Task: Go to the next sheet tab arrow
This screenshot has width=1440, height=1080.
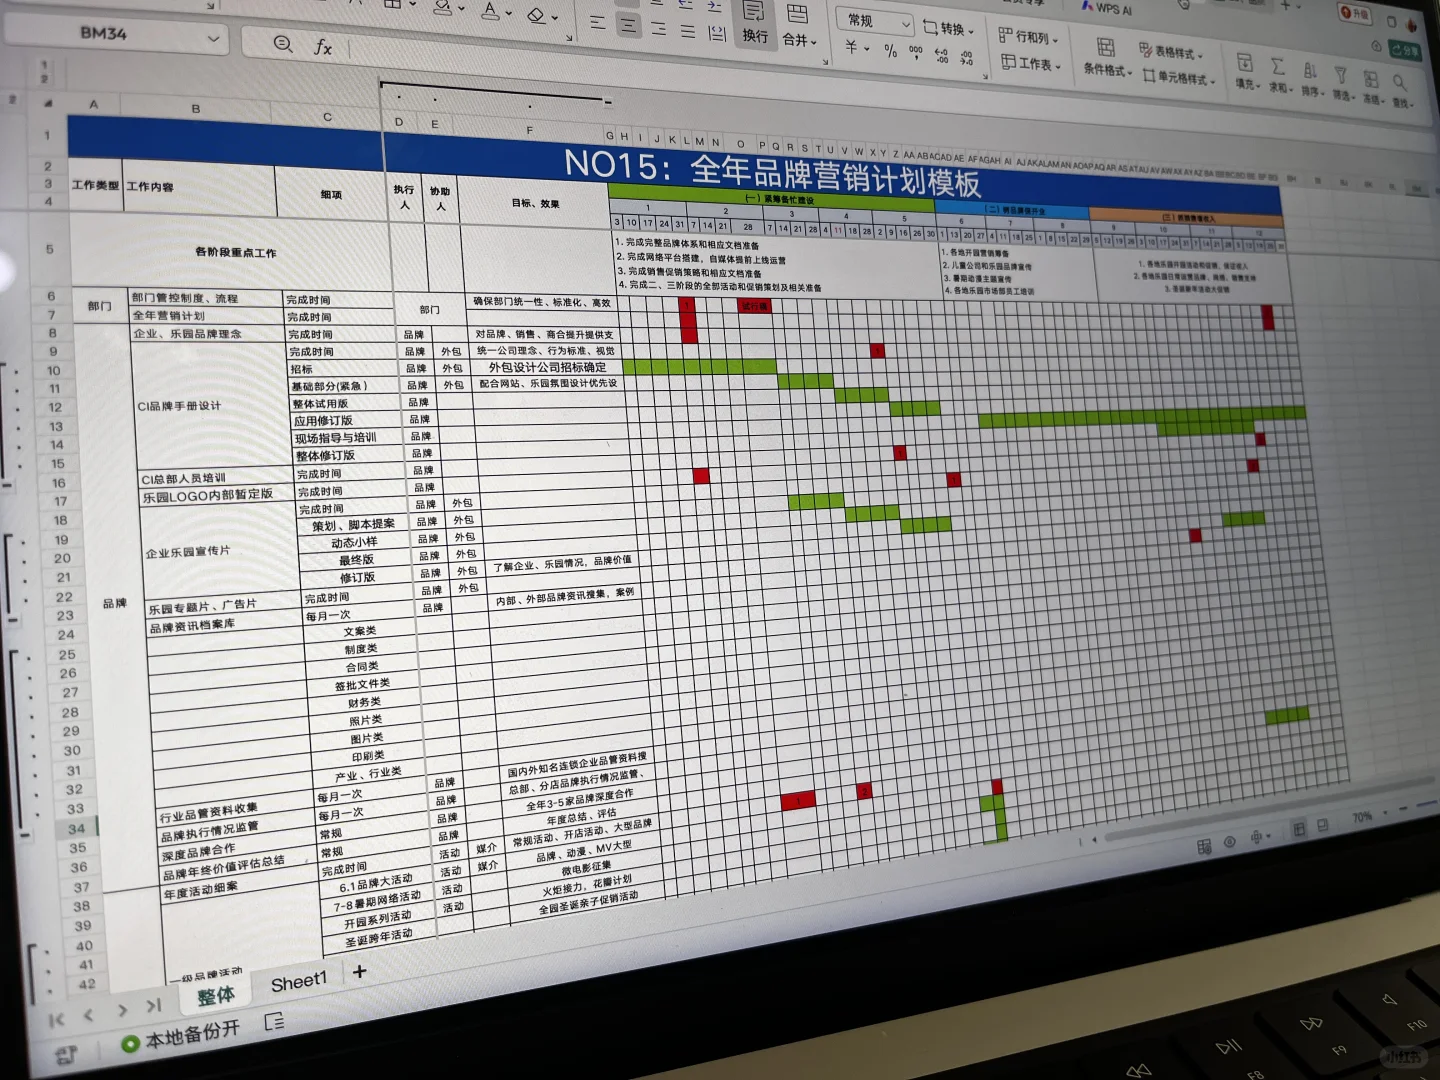Action: tap(122, 1010)
